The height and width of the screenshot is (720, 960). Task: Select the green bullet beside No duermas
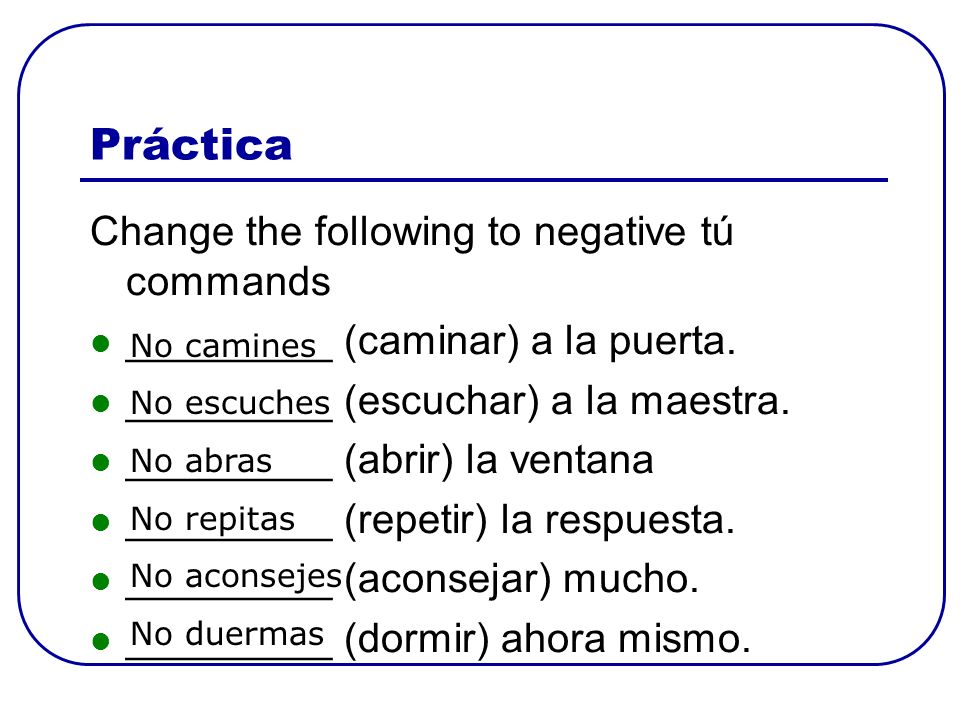pyautogui.click(x=100, y=641)
